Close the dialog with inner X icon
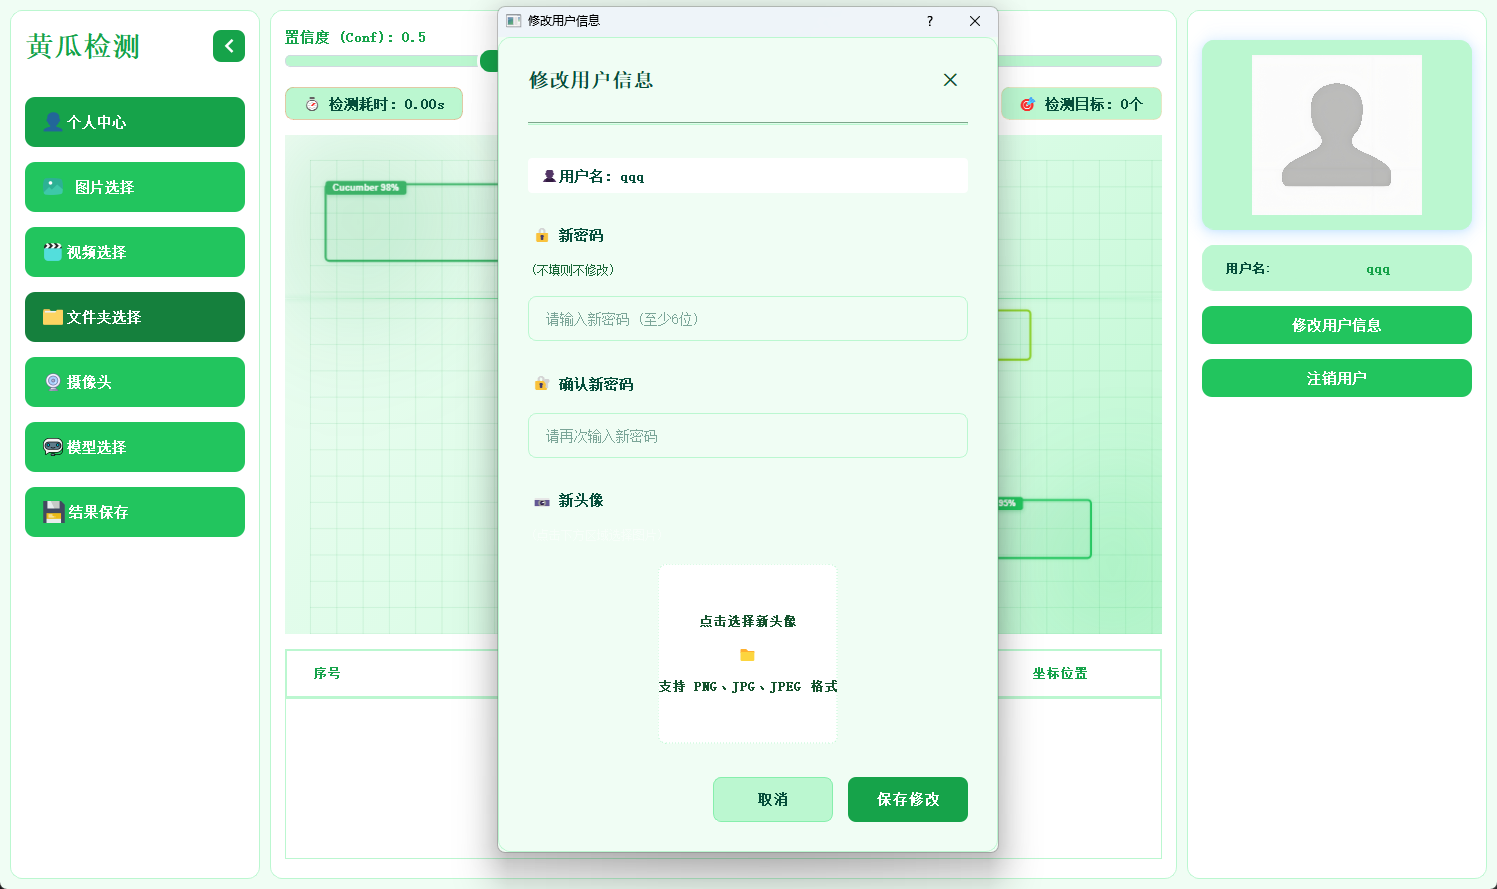 [x=950, y=80]
